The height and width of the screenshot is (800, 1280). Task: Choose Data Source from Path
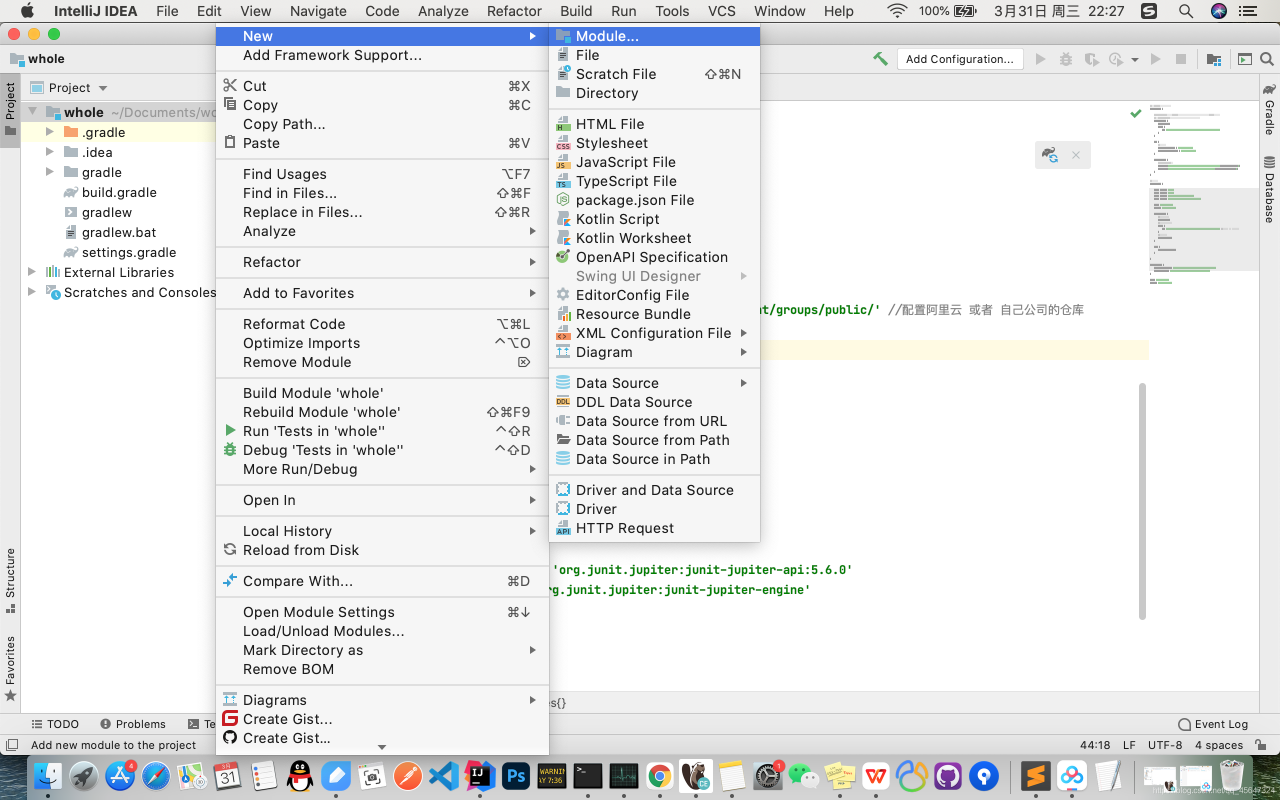655,440
